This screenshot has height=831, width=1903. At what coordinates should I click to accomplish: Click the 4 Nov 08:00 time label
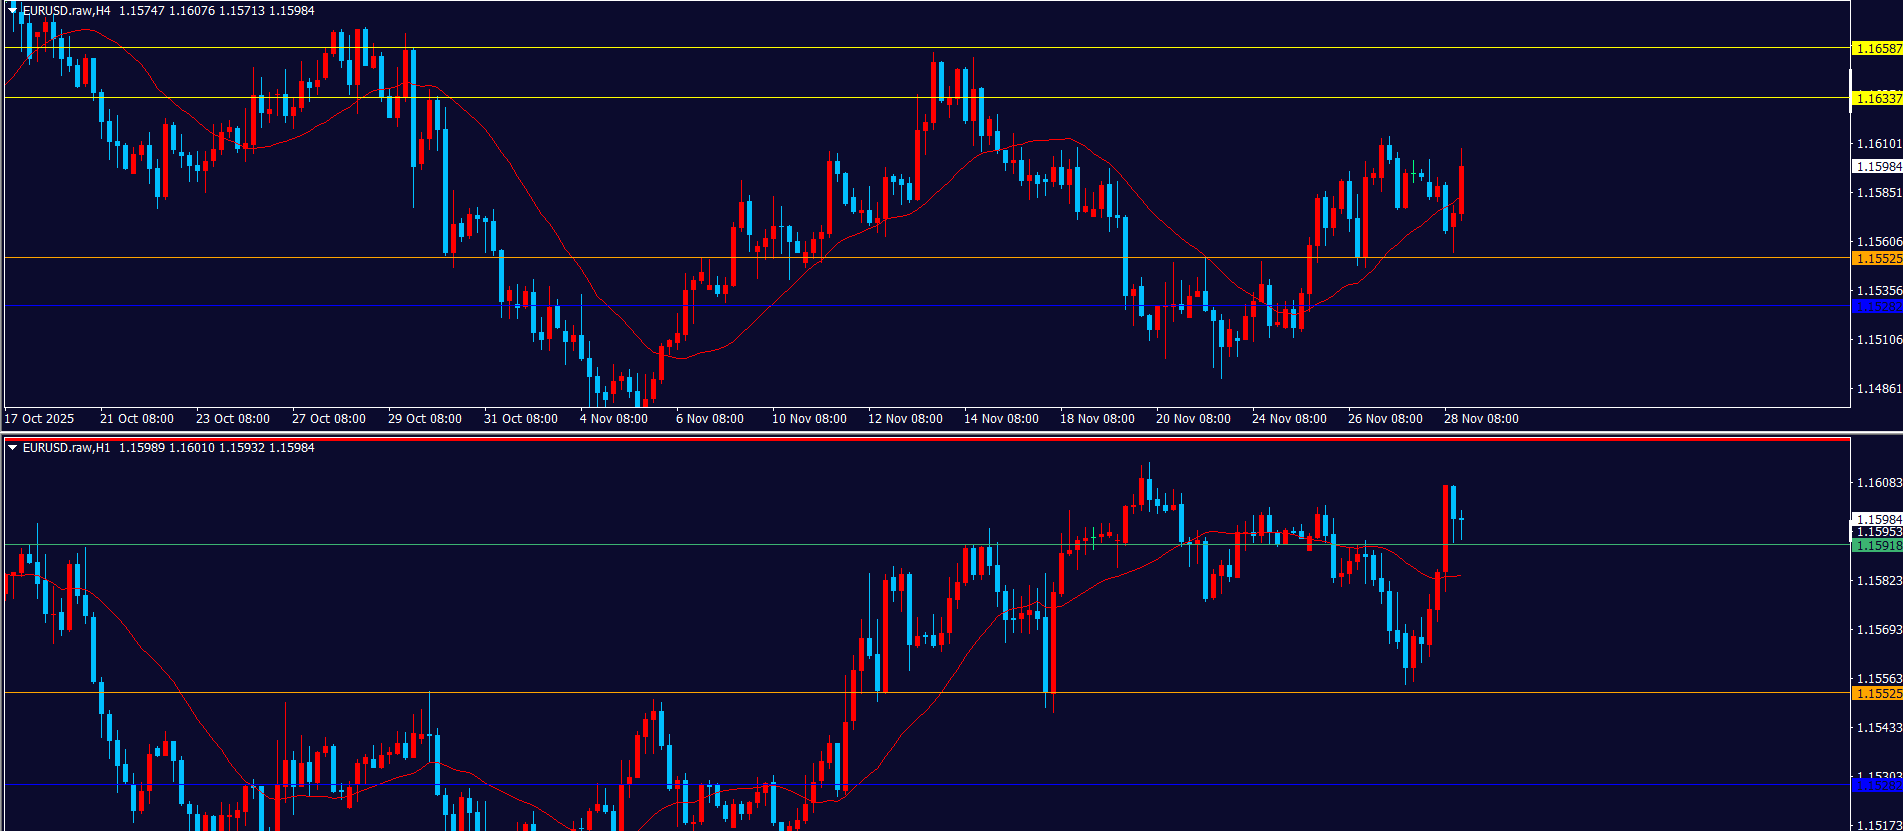coord(613,419)
